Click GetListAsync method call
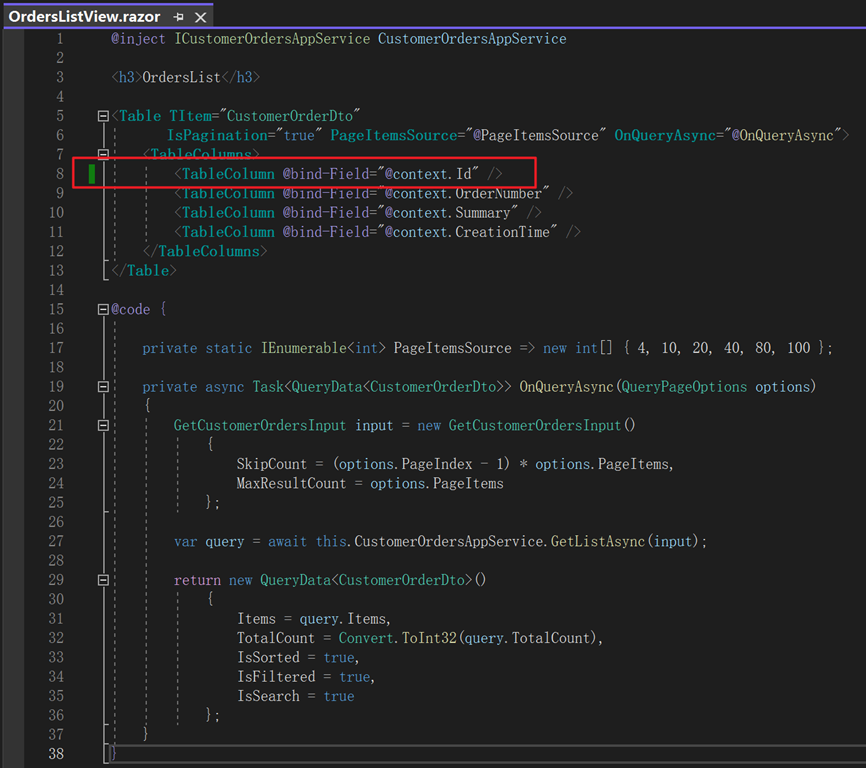 (598, 541)
